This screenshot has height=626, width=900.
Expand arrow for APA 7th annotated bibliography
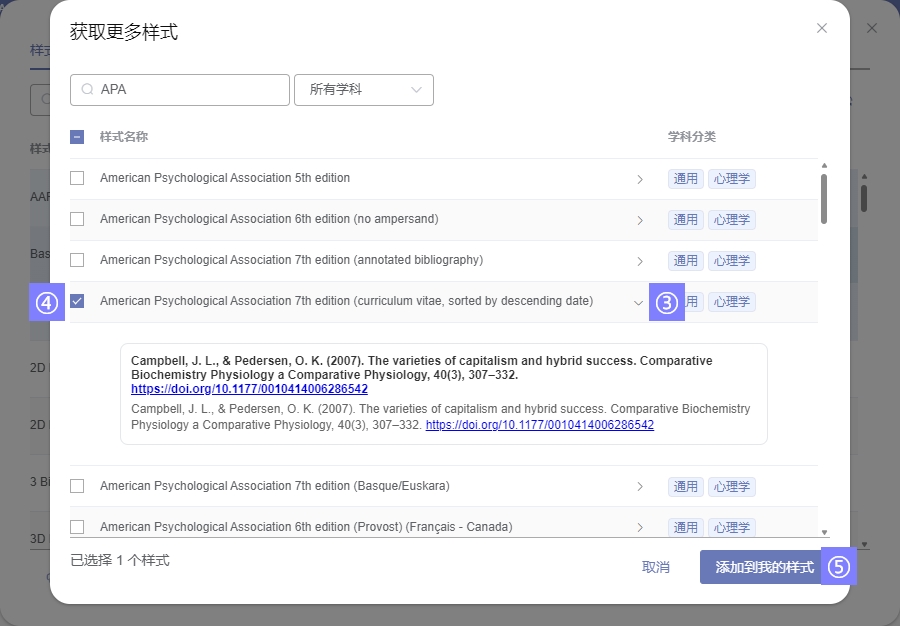640,261
